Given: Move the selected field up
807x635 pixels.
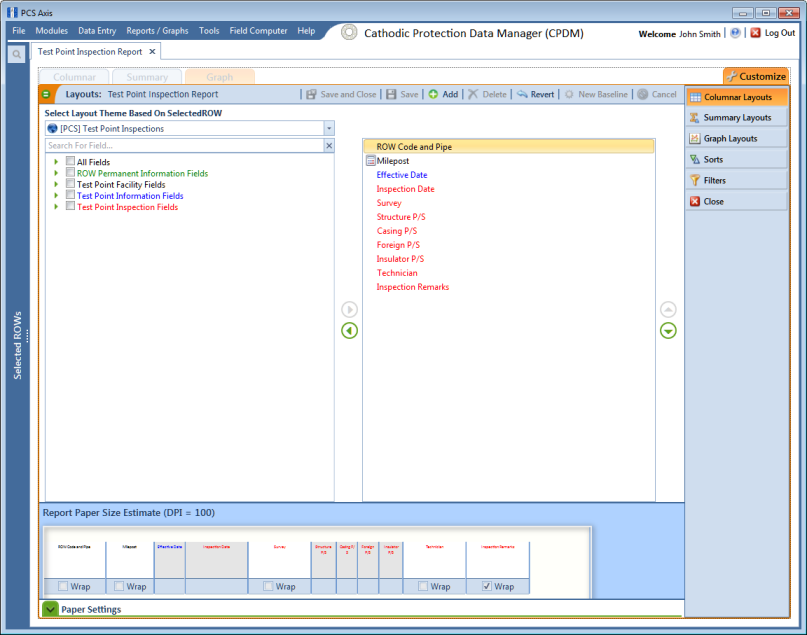Looking at the screenshot, I should (668, 309).
